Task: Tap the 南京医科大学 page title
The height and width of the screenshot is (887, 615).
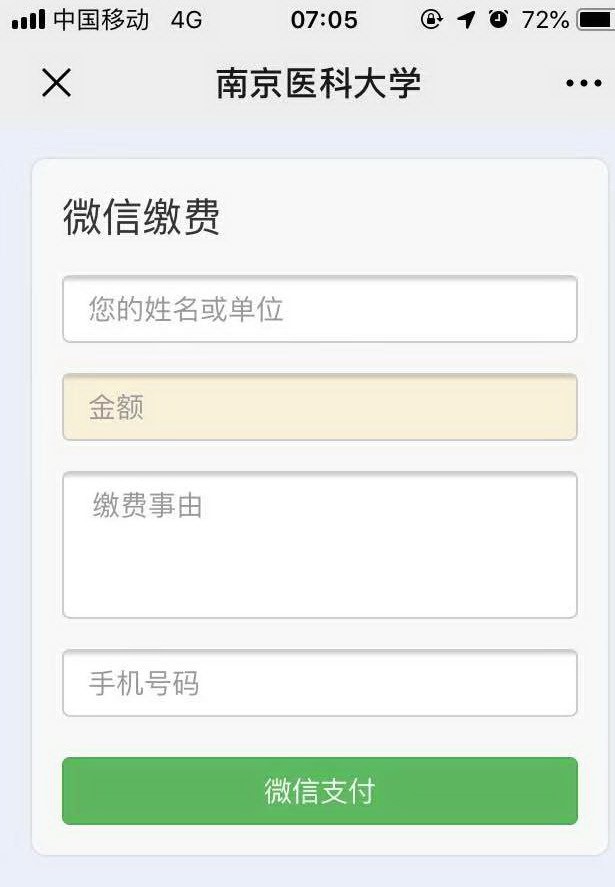Action: point(319,83)
